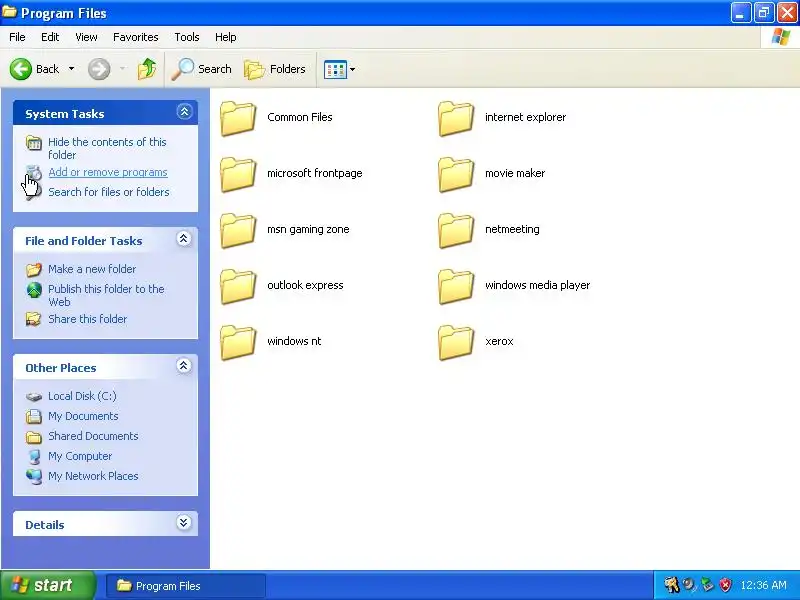Click the My Documents icon
This screenshot has width=800, height=600.
coord(34,417)
